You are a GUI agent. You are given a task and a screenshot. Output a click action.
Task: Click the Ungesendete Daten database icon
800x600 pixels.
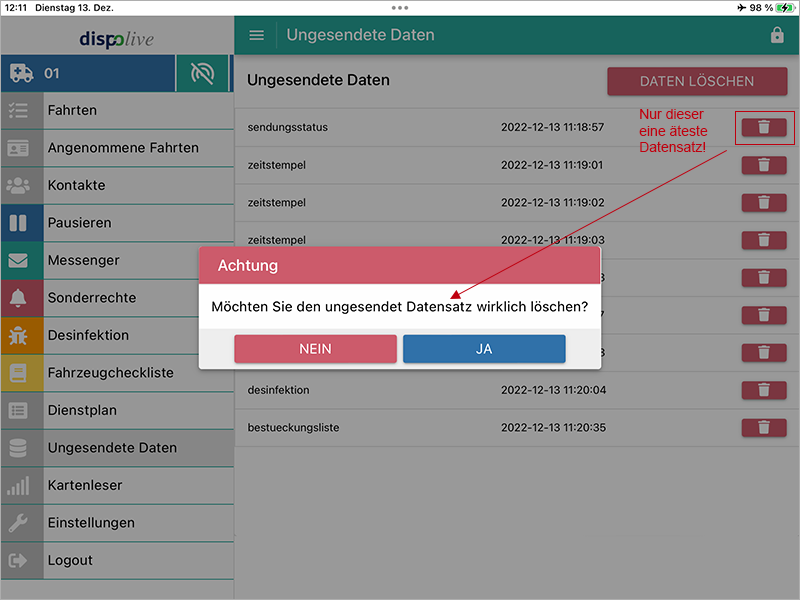(x=18, y=448)
